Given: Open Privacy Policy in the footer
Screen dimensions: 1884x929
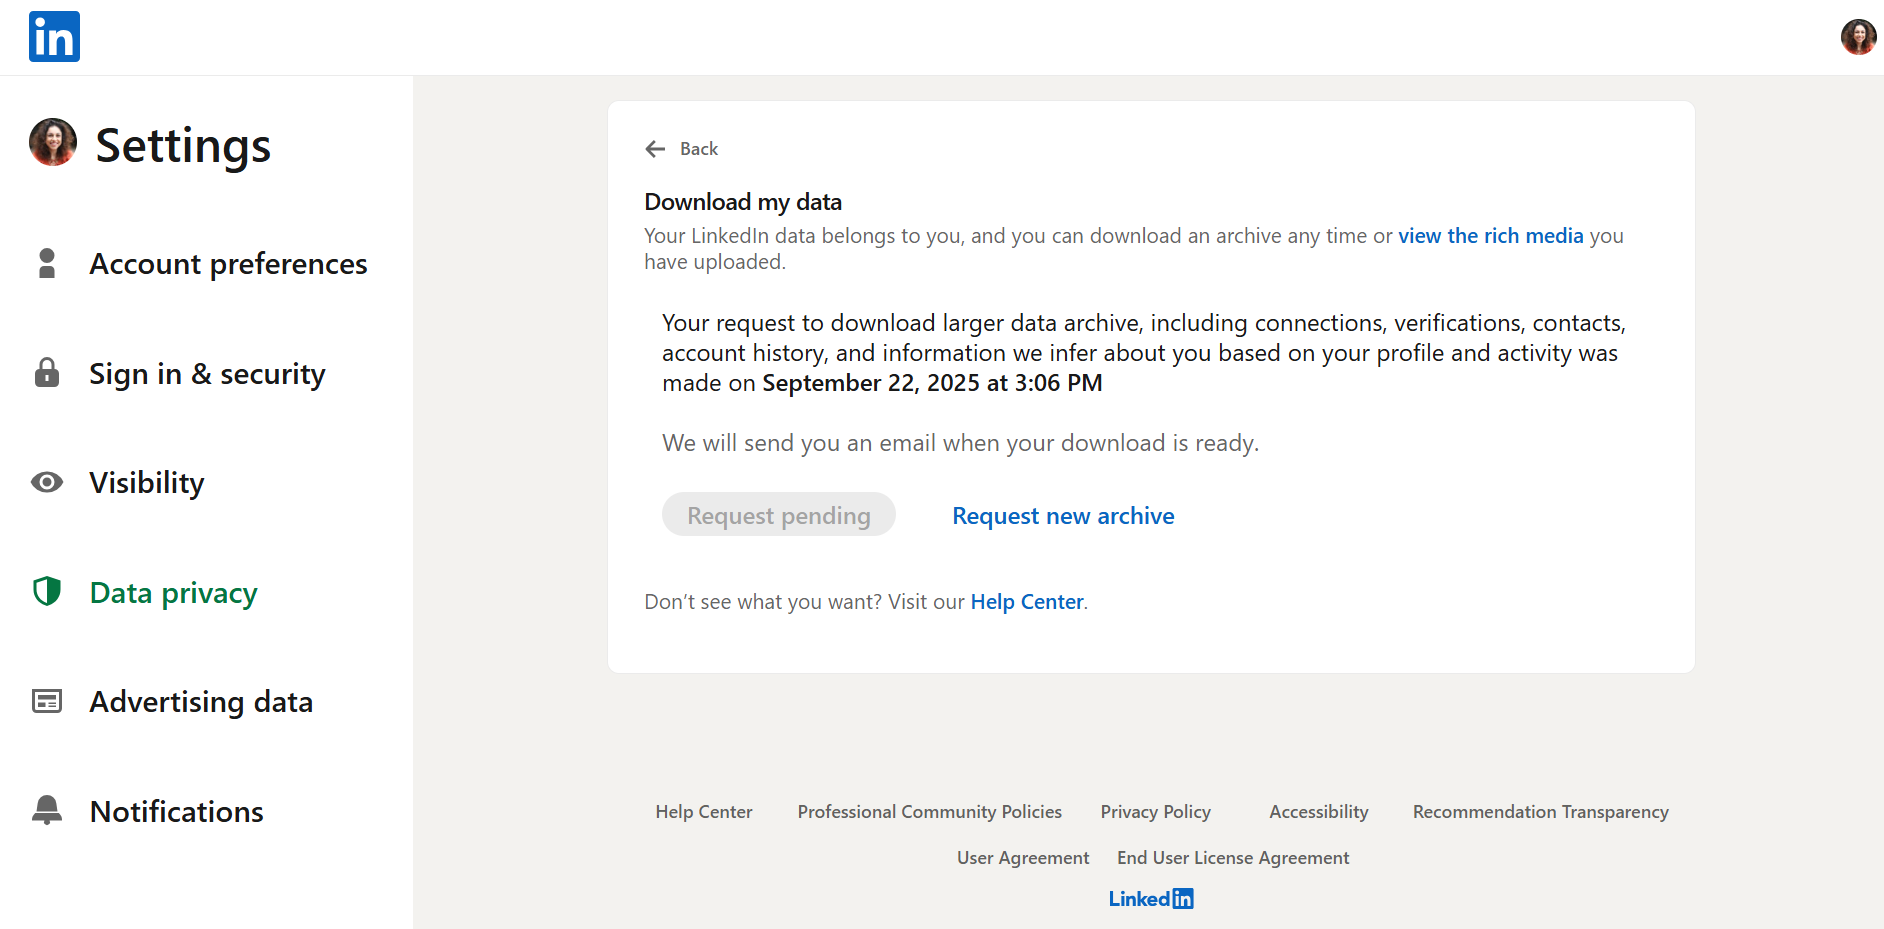Looking at the screenshot, I should (x=1156, y=812).
